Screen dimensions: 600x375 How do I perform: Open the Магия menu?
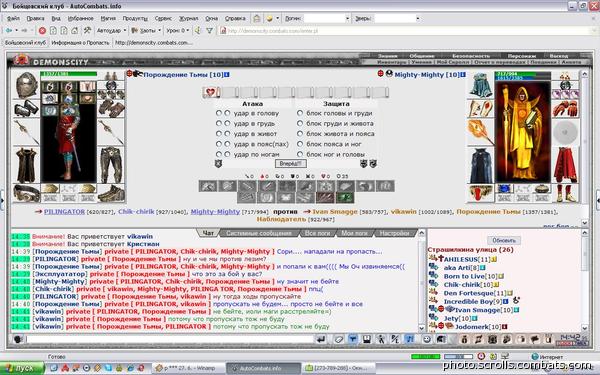[108, 18]
